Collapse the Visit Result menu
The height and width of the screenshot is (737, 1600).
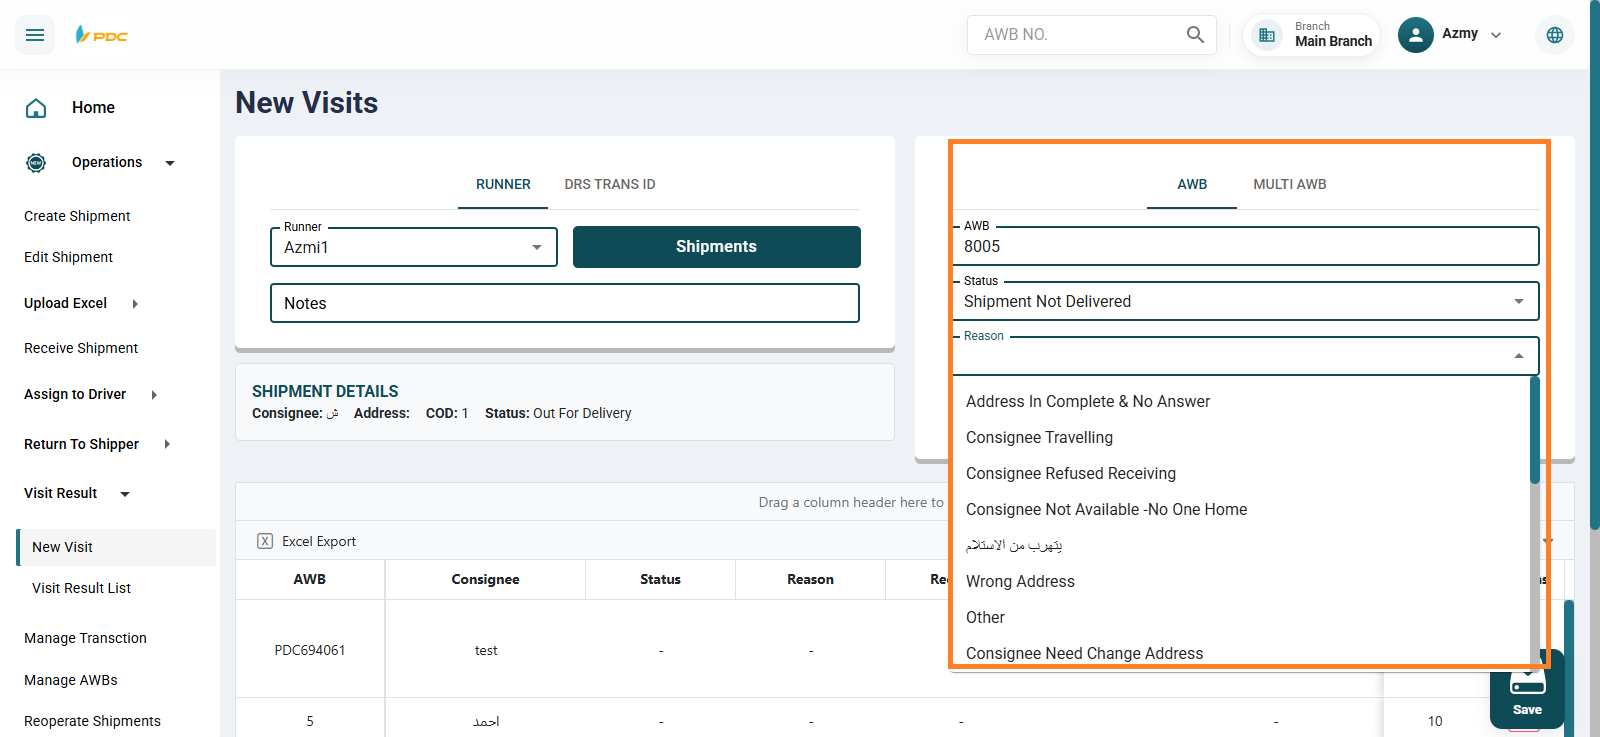point(125,494)
